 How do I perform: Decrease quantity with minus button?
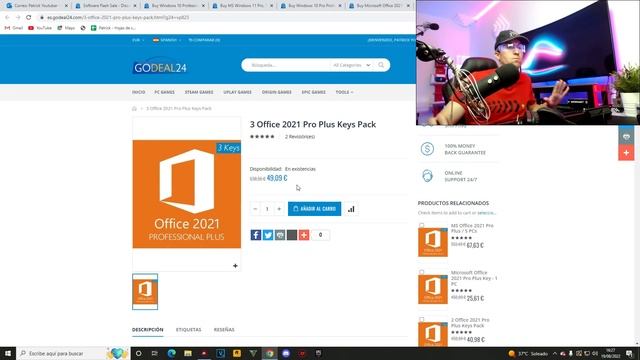coord(255,209)
